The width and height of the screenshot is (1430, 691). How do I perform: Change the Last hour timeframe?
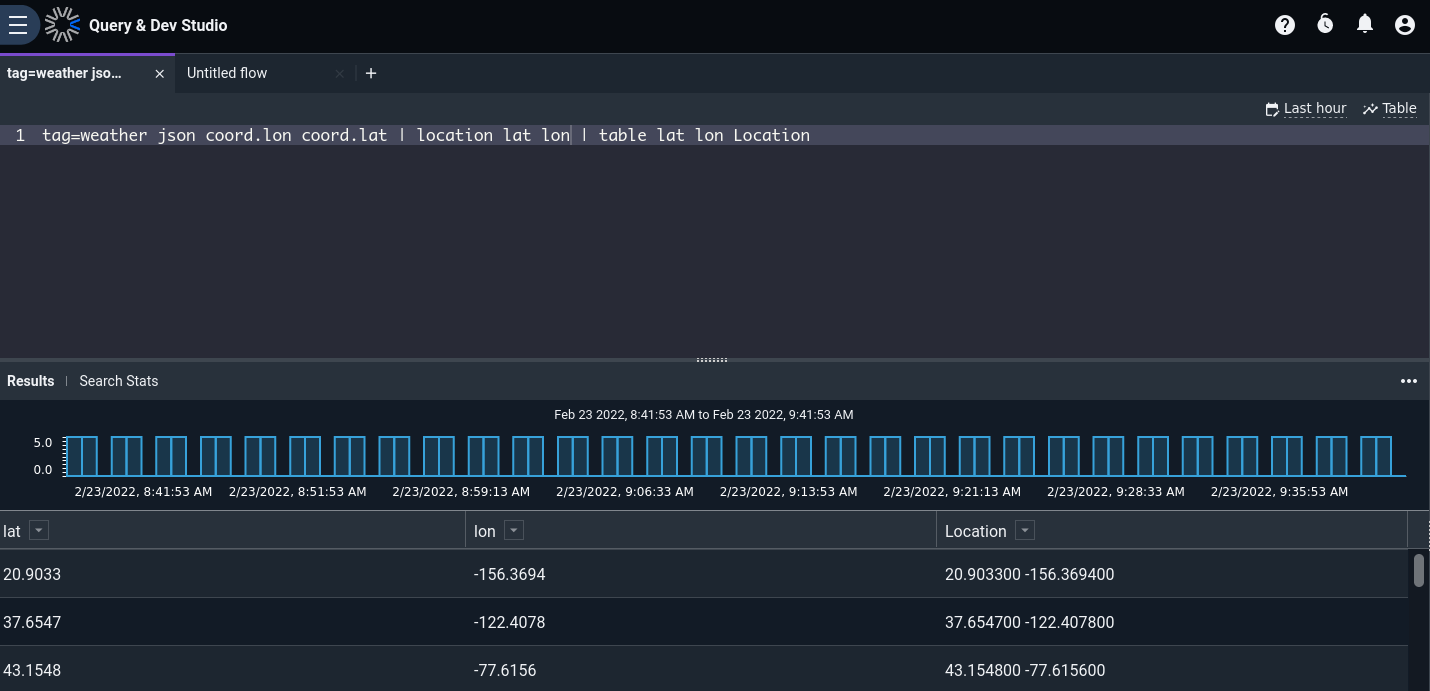tap(1306, 109)
